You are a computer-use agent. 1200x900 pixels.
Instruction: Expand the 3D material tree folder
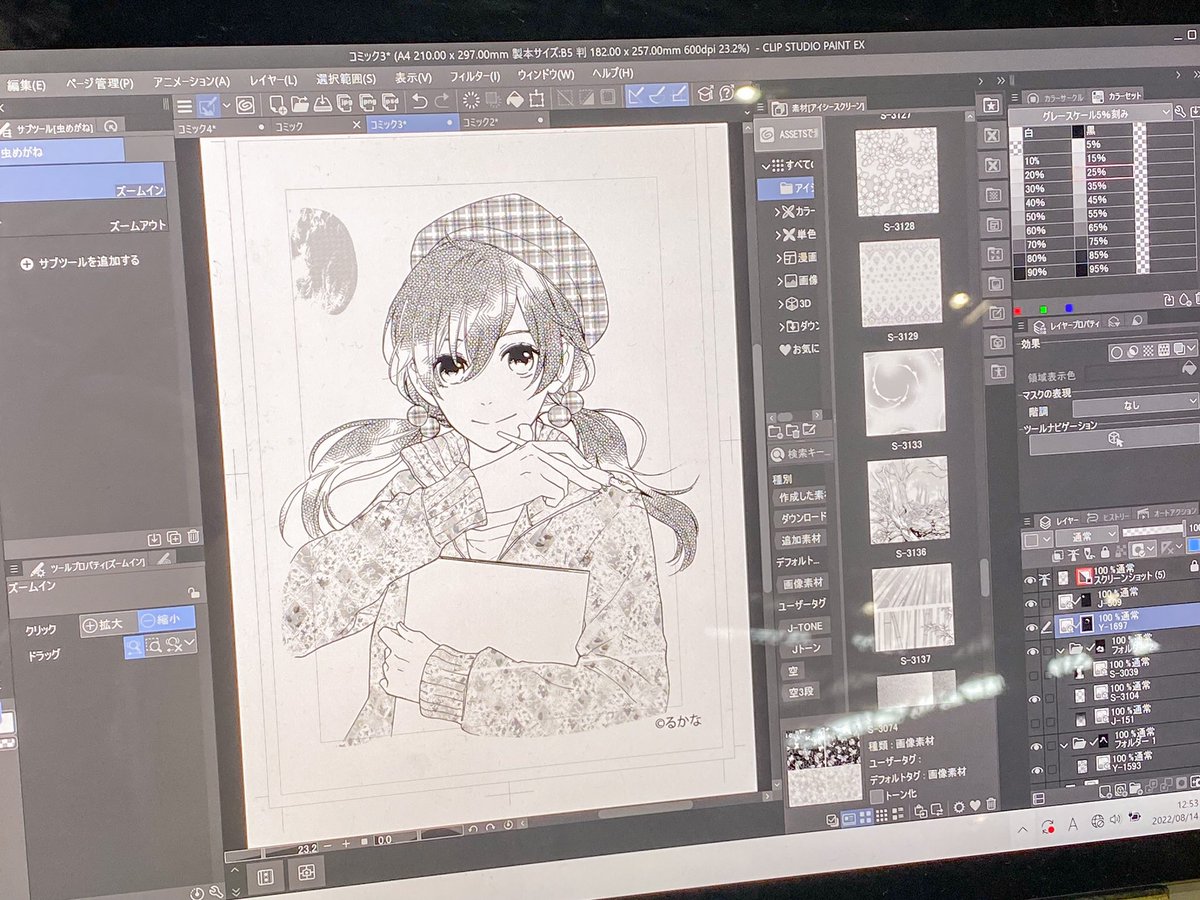point(781,303)
